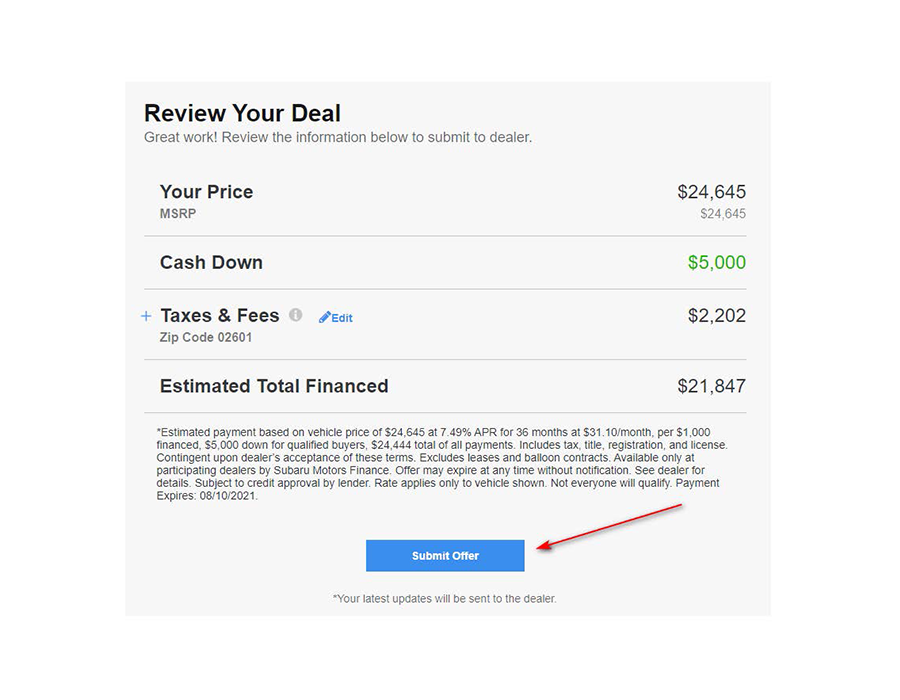Click the $21,847 total financed amount

711,386
